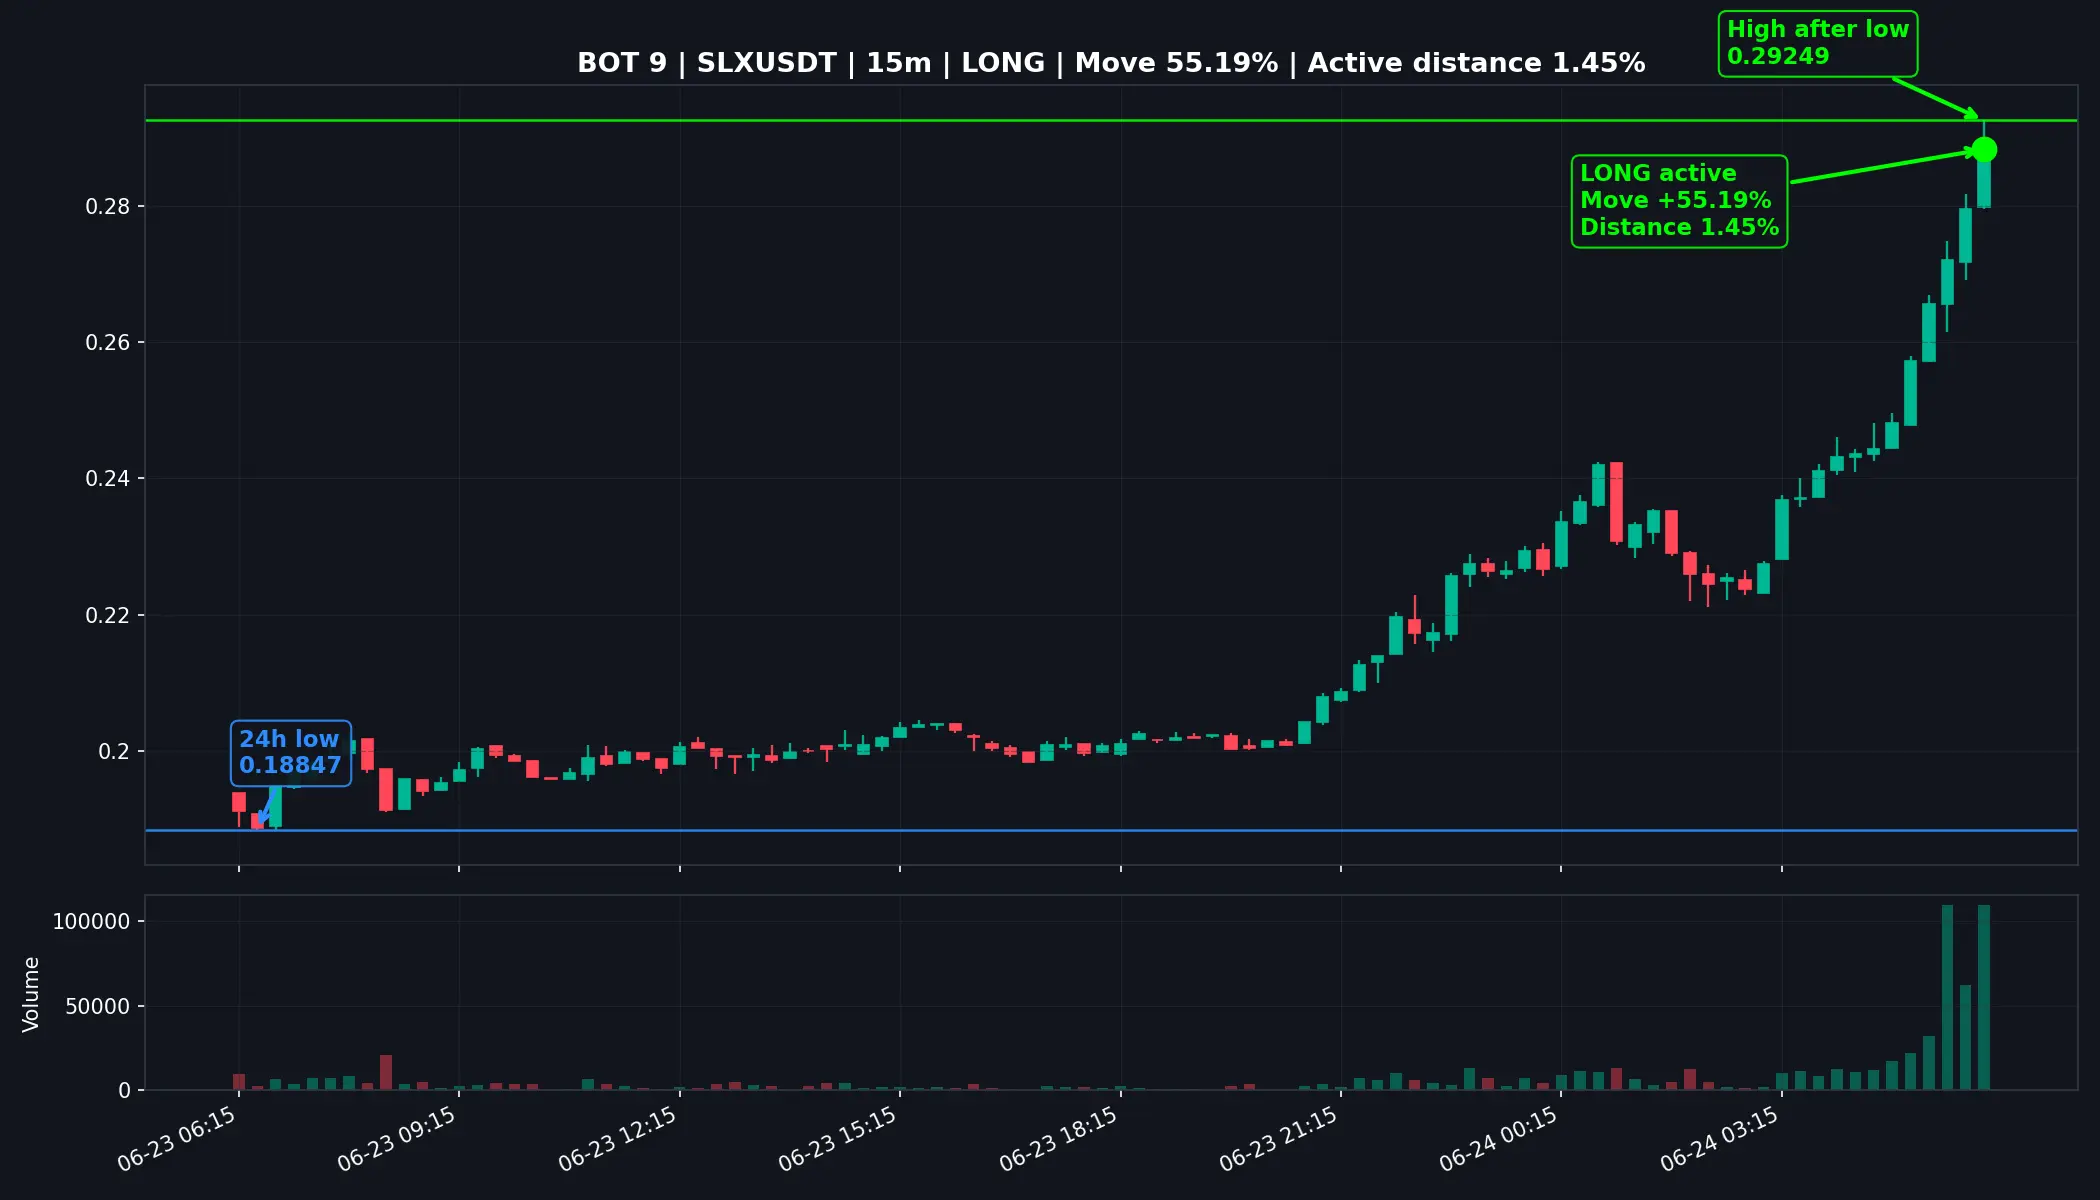The width and height of the screenshot is (2100, 1200).
Task: Click the "15m" timeframe in the title
Action: point(898,63)
